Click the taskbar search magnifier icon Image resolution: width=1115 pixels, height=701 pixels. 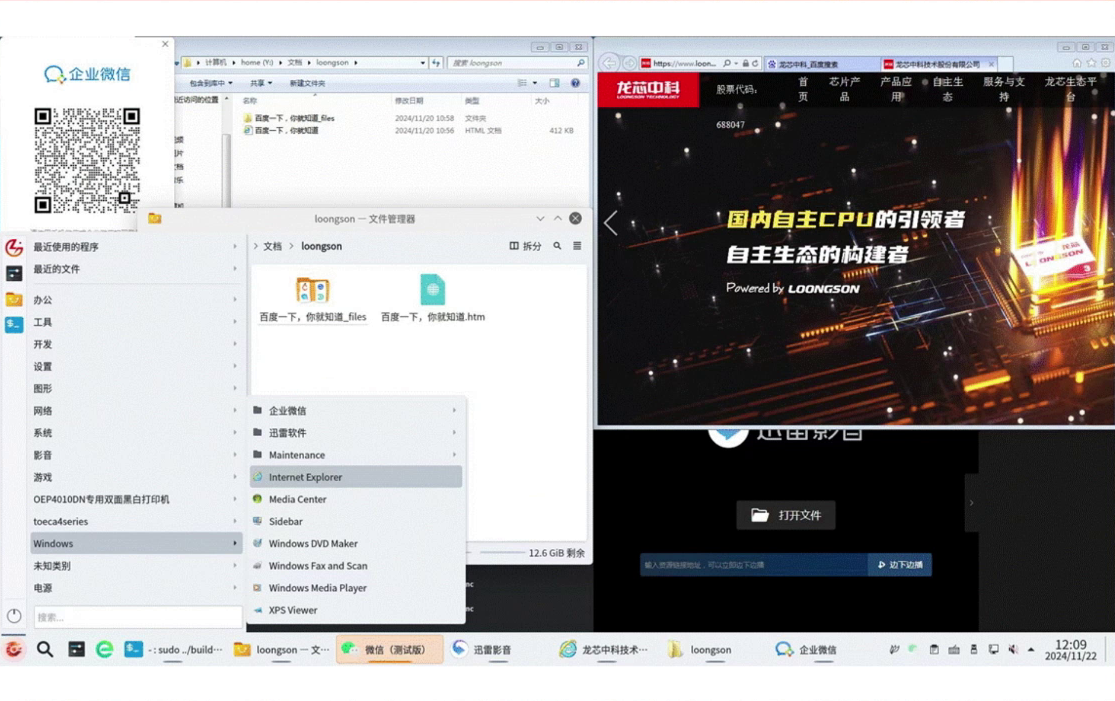click(x=45, y=648)
